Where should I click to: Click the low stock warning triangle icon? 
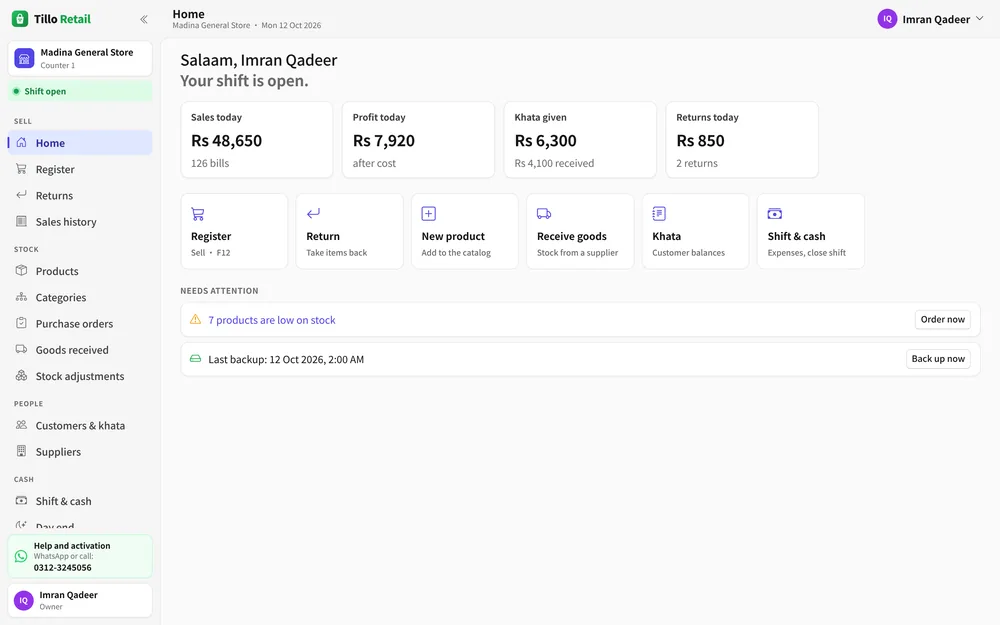[x=196, y=320]
